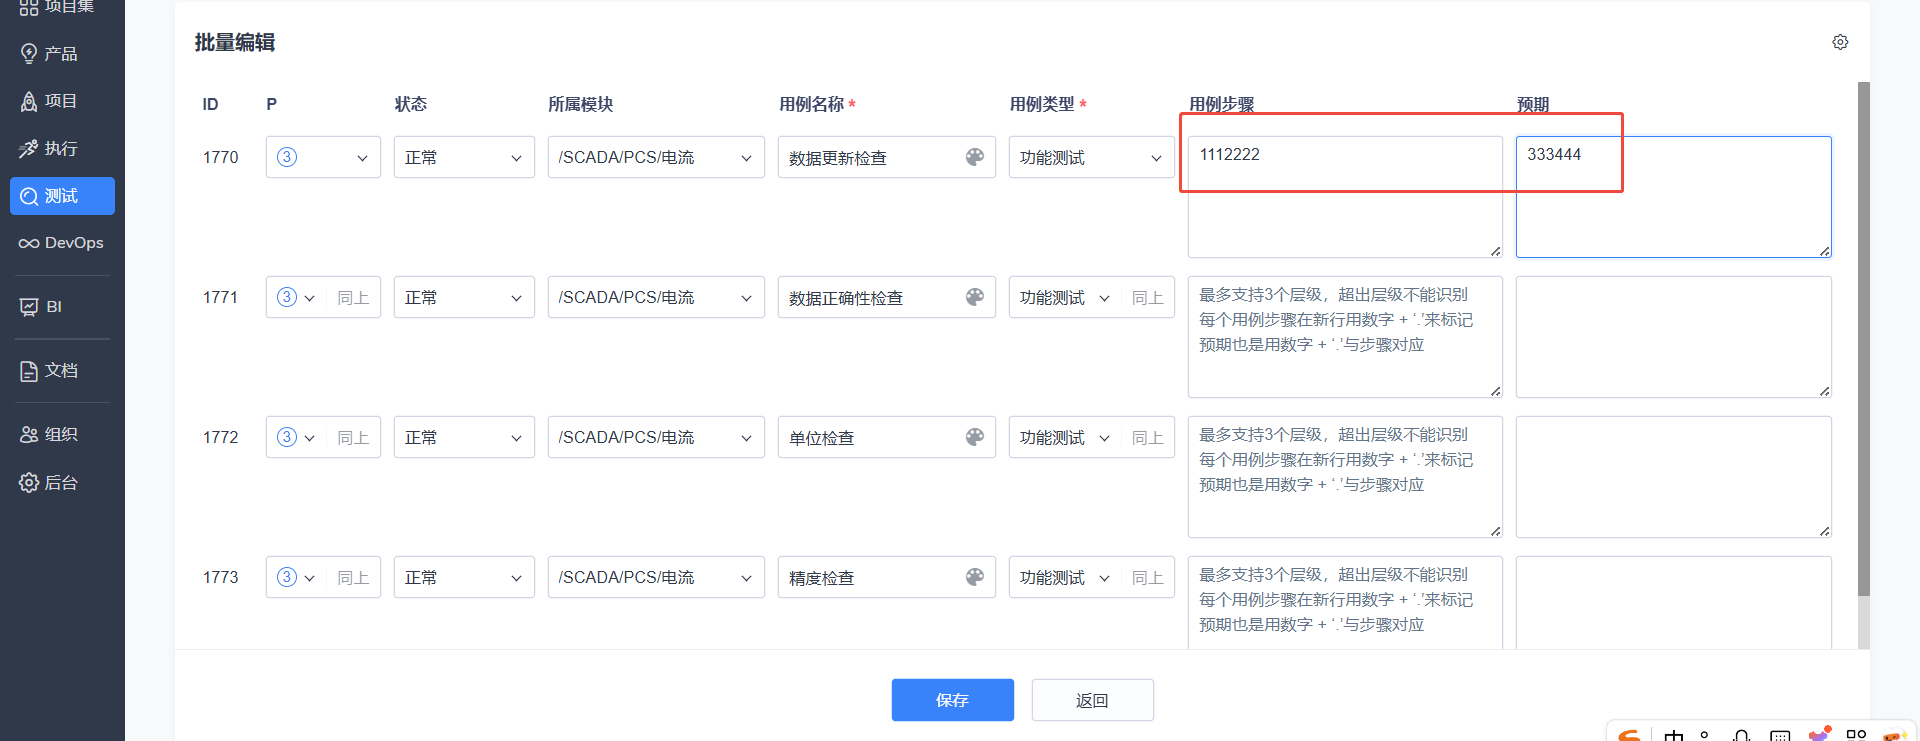Open 后台 admin gear icon in sidebar

[x=29, y=483]
